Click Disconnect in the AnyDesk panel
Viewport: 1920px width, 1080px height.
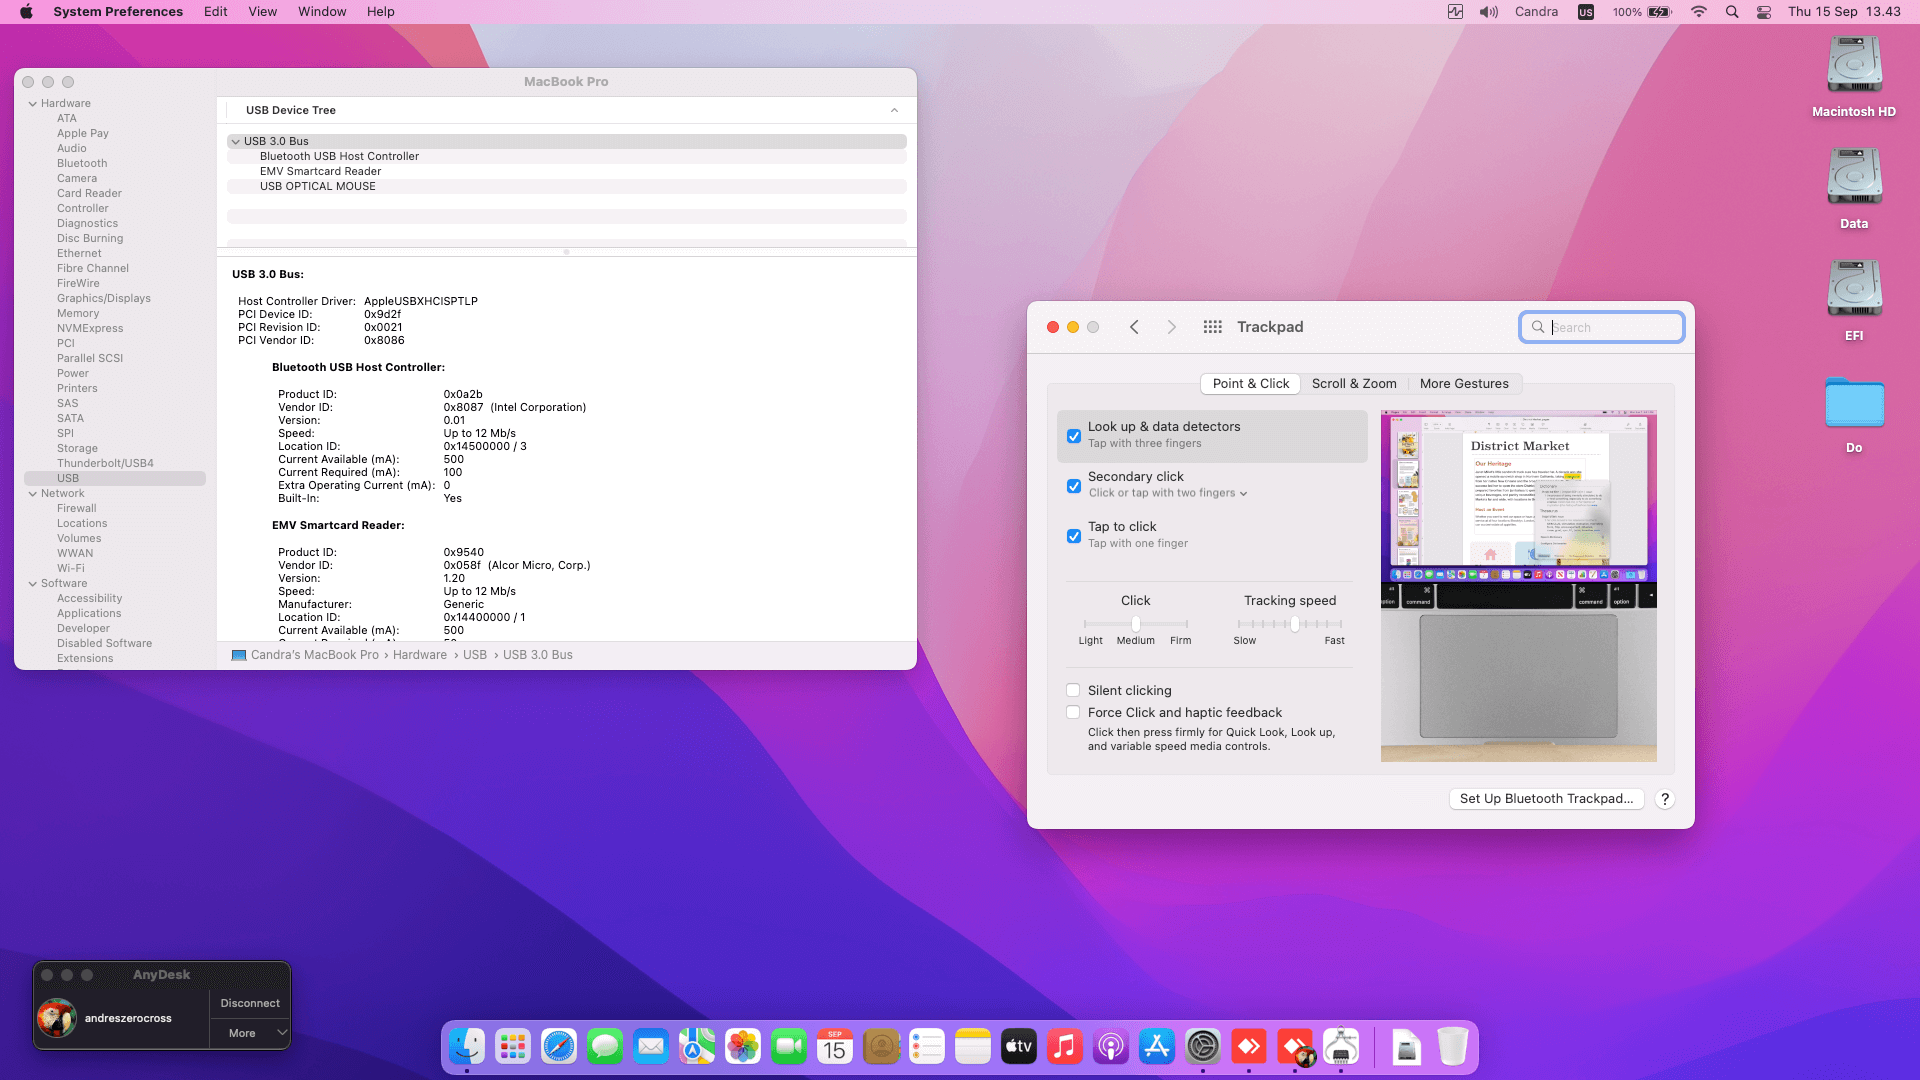(x=250, y=1003)
